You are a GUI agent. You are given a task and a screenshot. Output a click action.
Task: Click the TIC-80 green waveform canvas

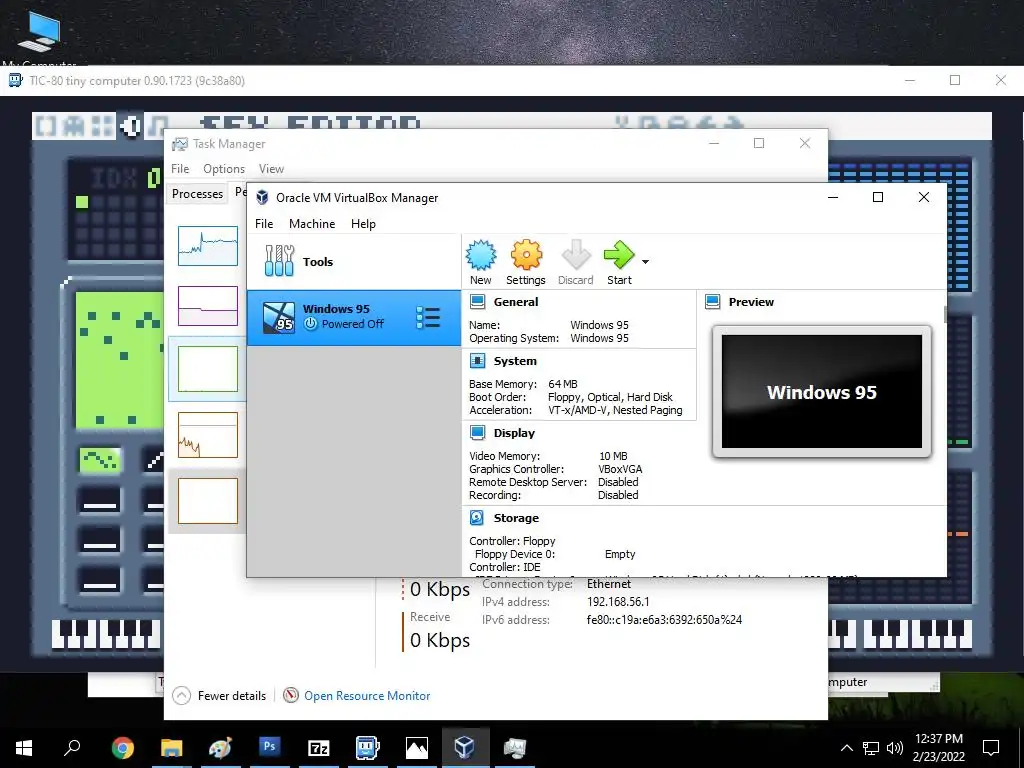pos(120,360)
